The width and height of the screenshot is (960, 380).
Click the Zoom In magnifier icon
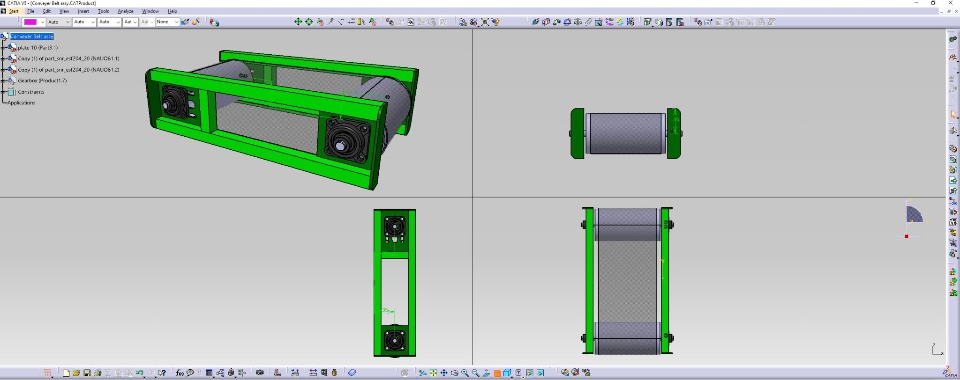pyautogui.click(x=465, y=372)
